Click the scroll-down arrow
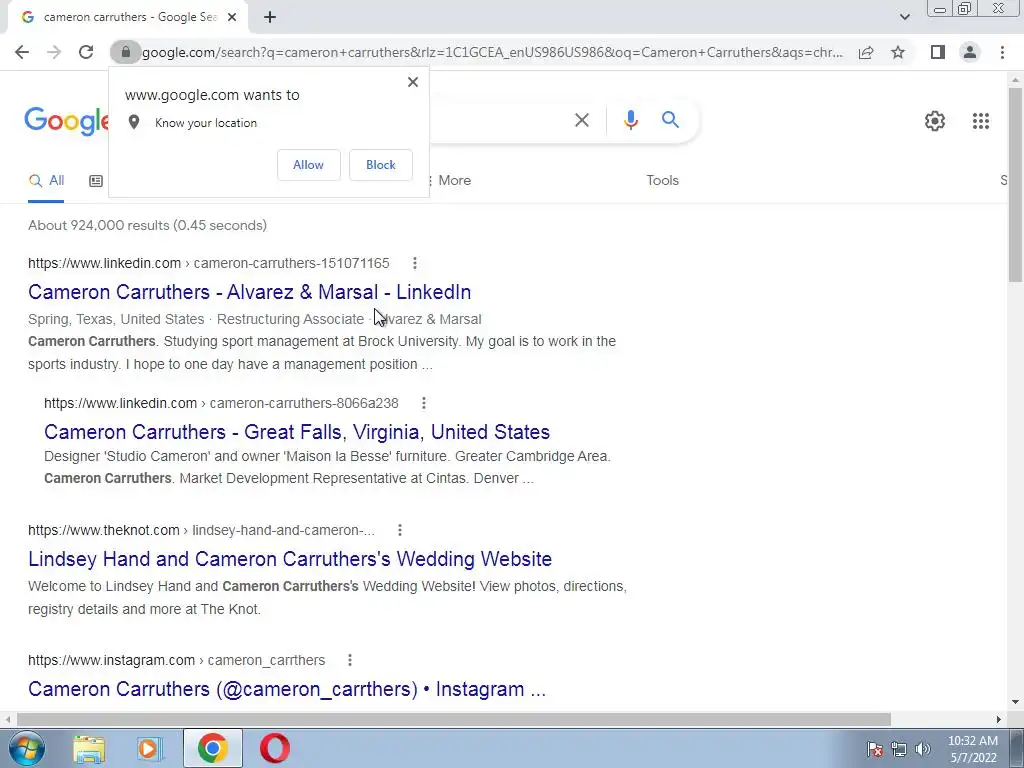This screenshot has height=768, width=1024. 1015,703
